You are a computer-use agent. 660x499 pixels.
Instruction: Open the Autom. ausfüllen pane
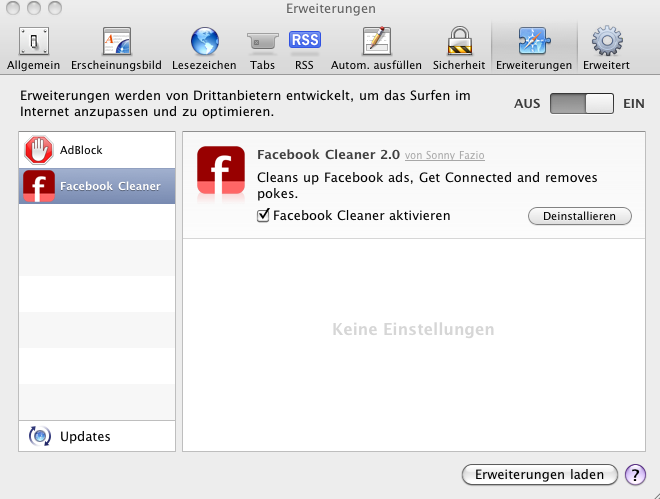click(x=376, y=48)
